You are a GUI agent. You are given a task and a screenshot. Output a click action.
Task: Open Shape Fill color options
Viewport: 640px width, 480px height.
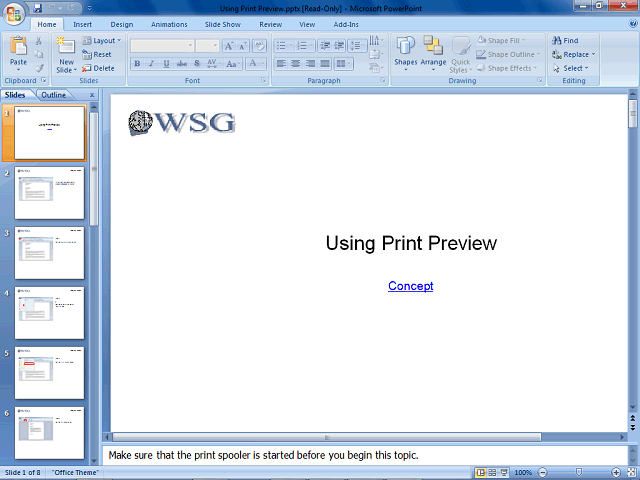pyautogui.click(x=501, y=40)
